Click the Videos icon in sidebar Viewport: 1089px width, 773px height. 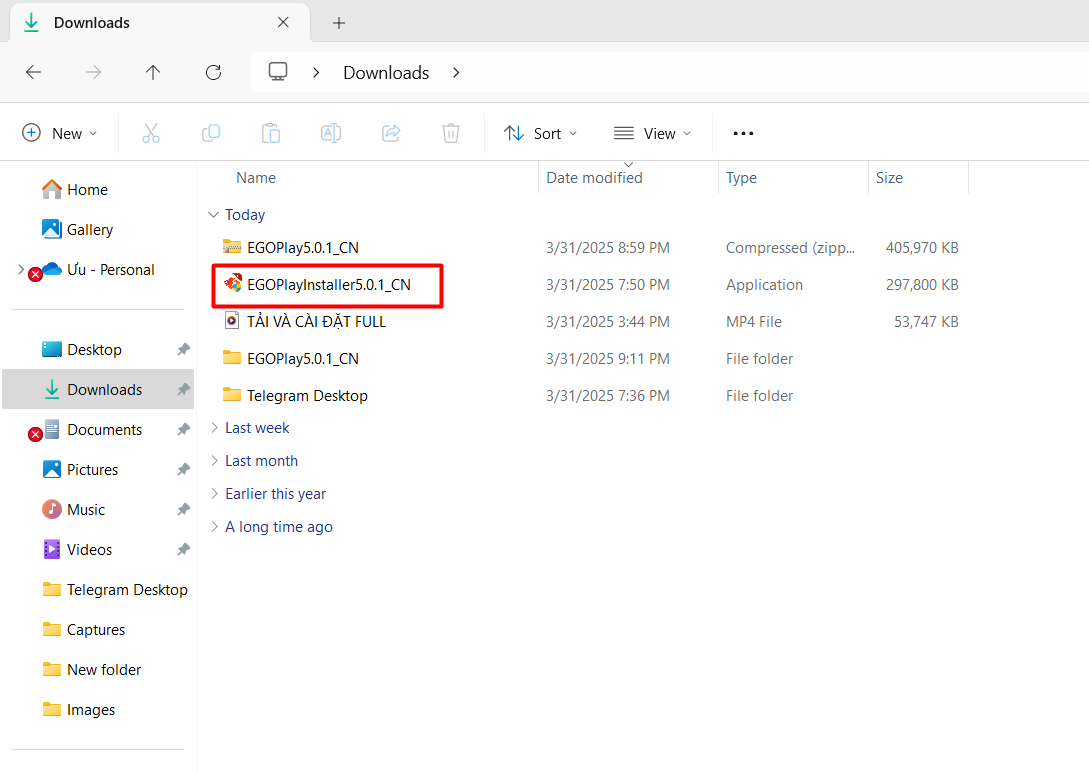(52, 549)
